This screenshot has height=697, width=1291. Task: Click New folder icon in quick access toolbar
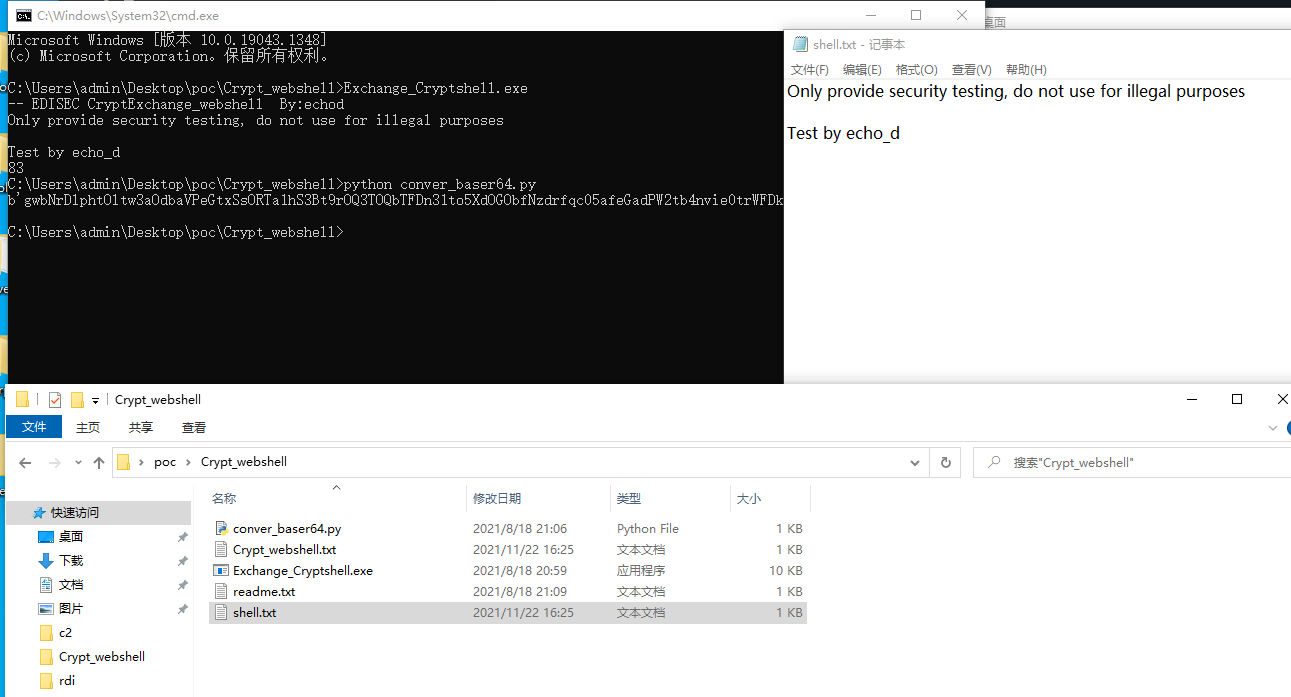[x=77, y=400]
